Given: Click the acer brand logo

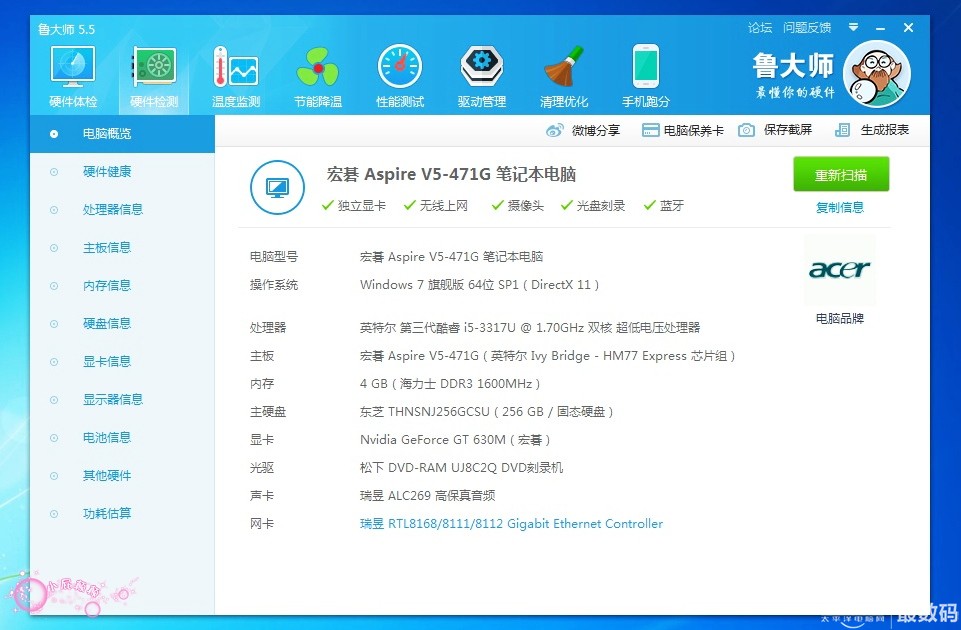Looking at the screenshot, I should point(839,270).
